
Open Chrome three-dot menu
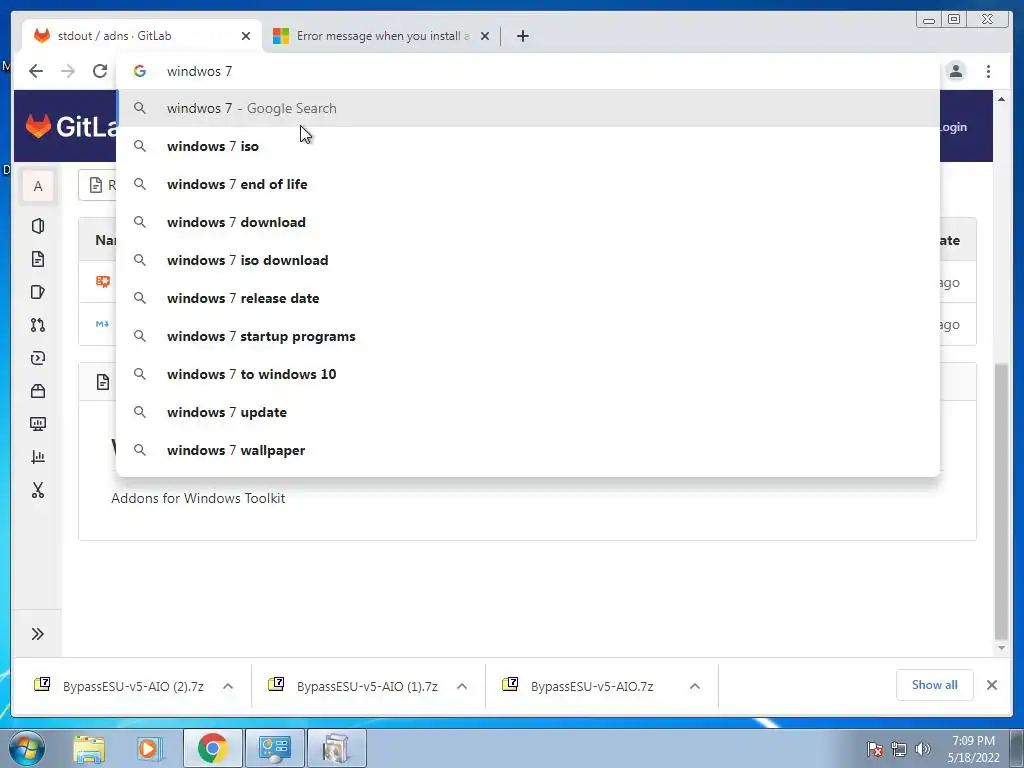(988, 71)
